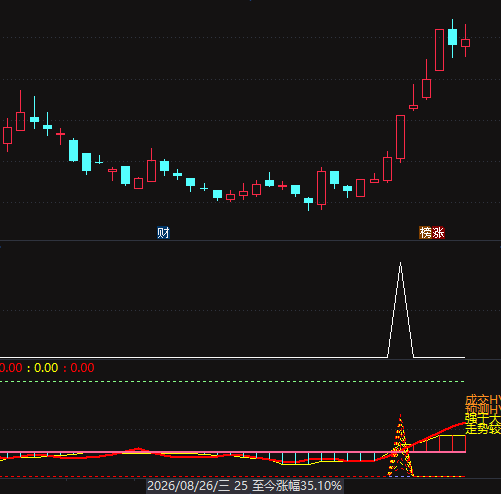Click the blue 财 finance marker icon
This screenshot has height=494, width=501.
pyautogui.click(x=163, y=233)
